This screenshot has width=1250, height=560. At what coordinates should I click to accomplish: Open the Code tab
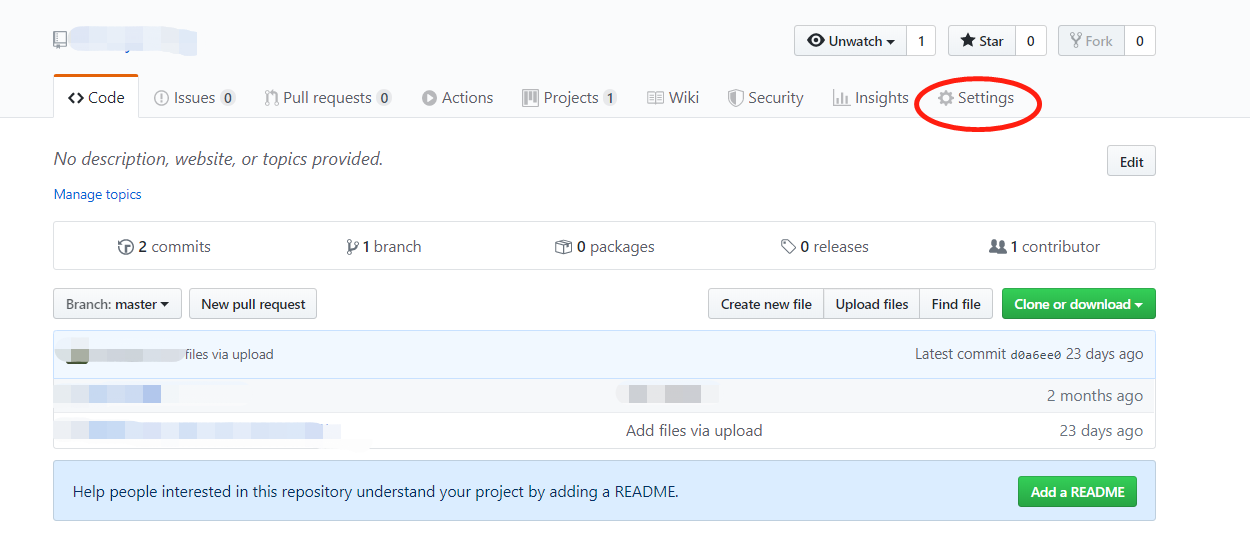click(96, 98)
